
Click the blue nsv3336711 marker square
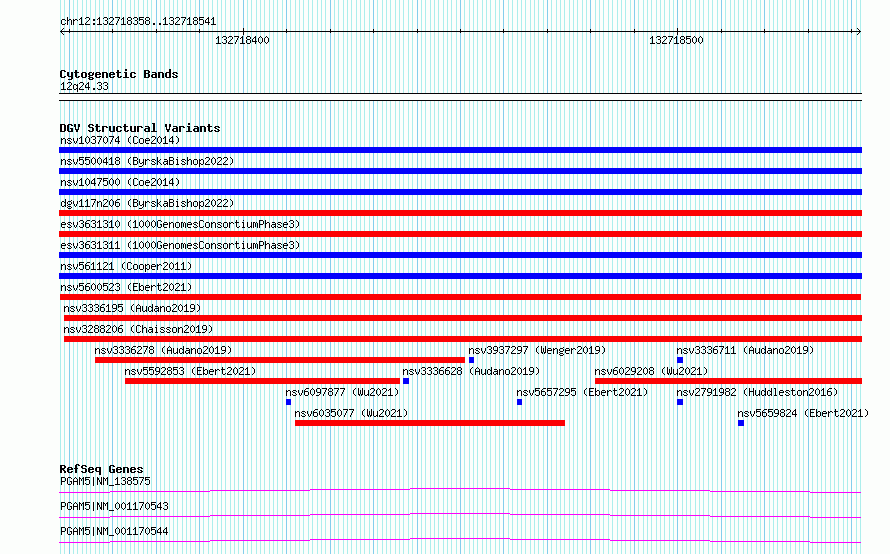pos(680,360)
